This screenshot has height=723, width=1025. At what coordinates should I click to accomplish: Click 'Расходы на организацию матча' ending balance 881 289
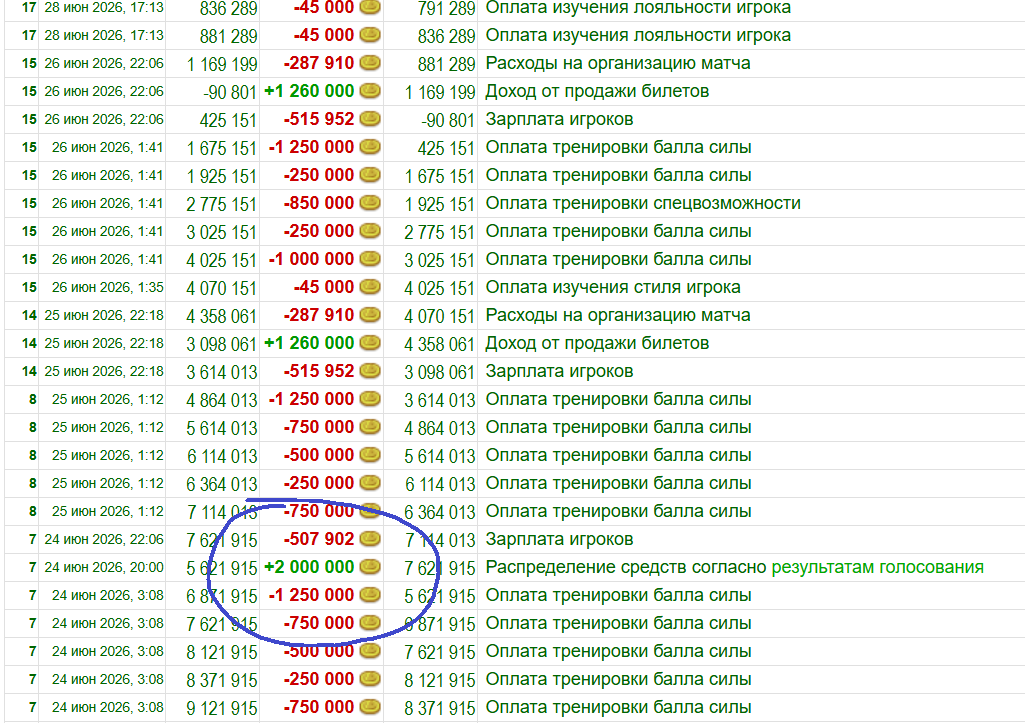click(x=618, y=63)
